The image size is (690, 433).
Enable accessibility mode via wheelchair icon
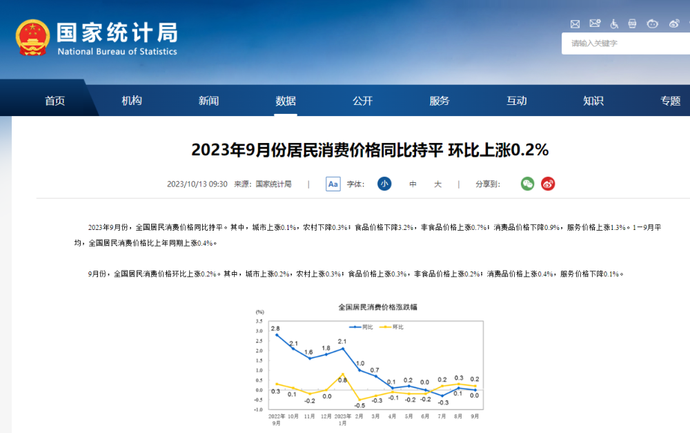tap(614, 24)
